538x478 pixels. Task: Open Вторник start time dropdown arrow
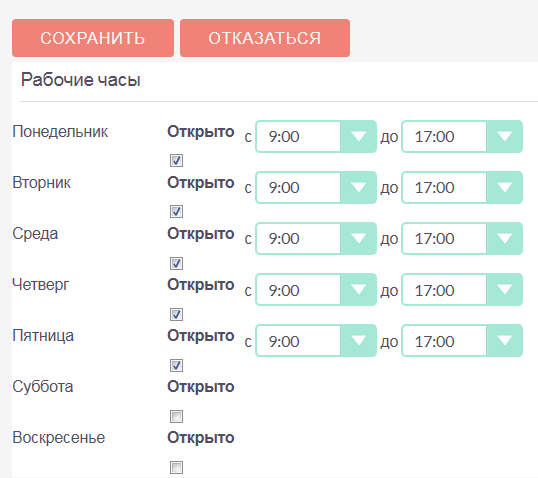[358, 188]
